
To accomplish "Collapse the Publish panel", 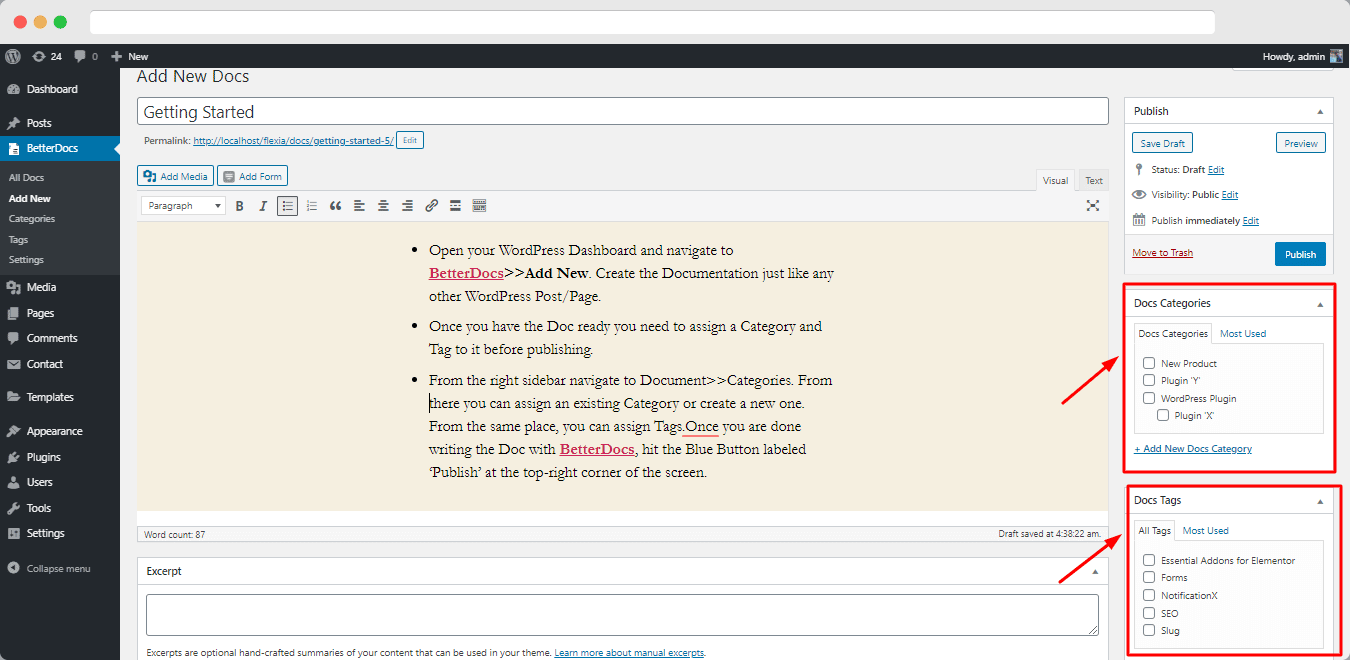I will point(1318,110).
